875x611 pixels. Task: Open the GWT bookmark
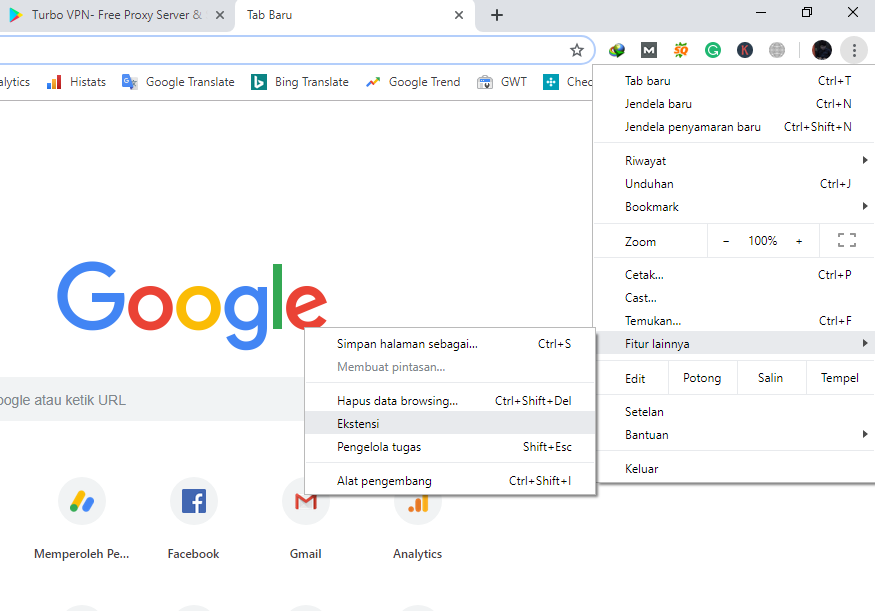502,83
